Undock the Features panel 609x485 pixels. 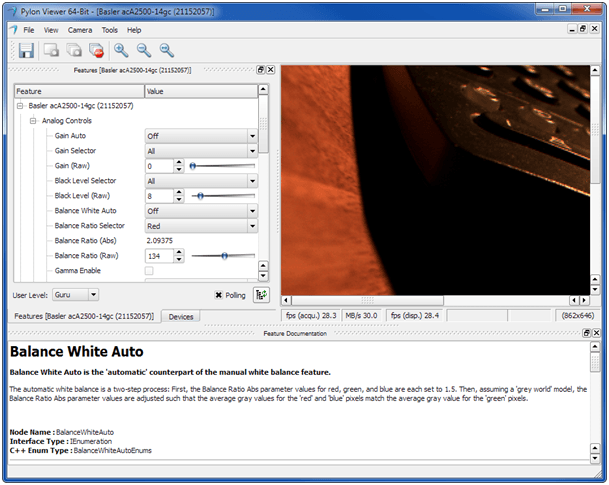(x=261, y=70)
